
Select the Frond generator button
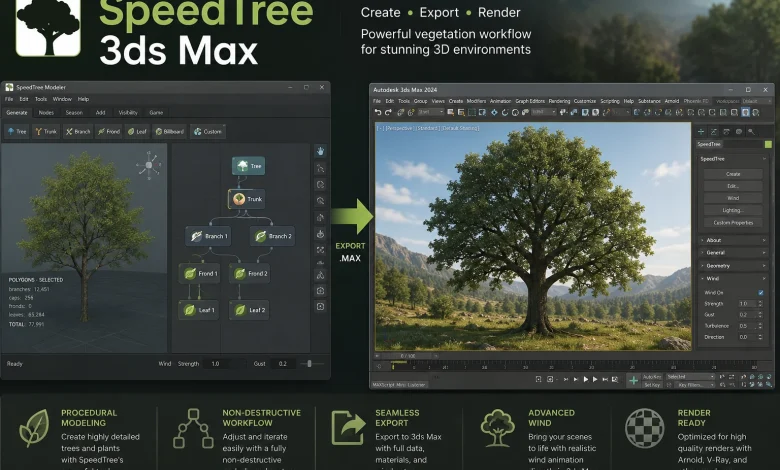coord(108,132)
